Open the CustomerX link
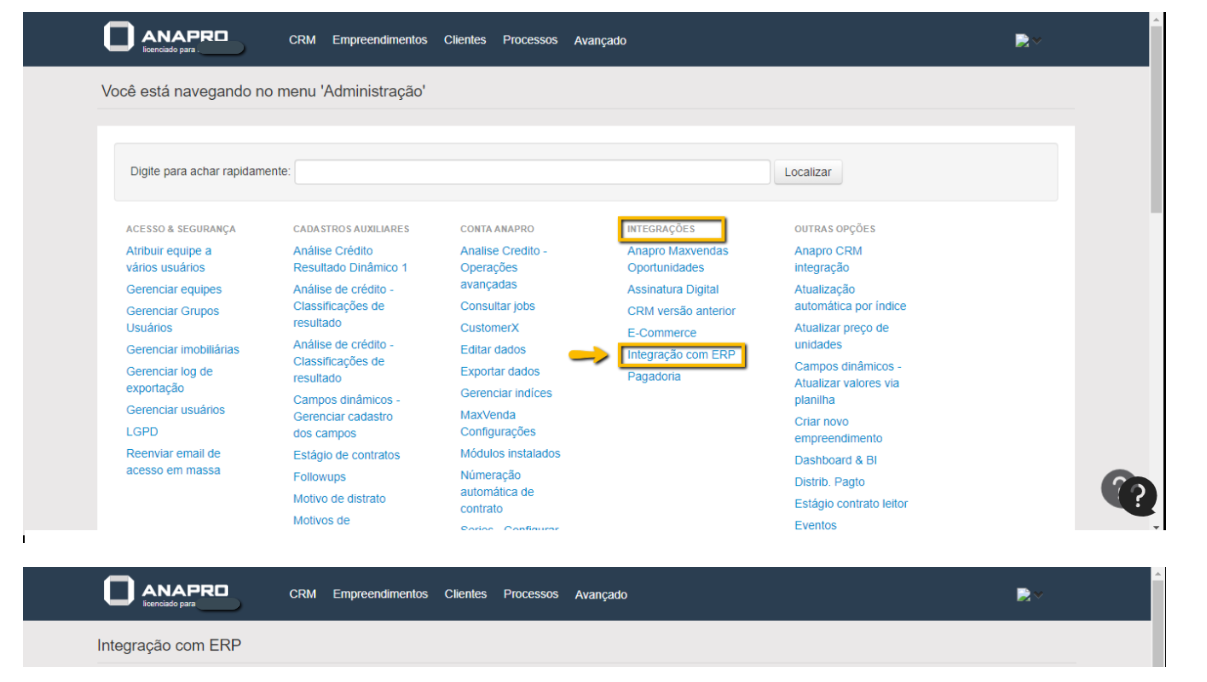This screenshot has height=682, width=1207. [490, 328]
